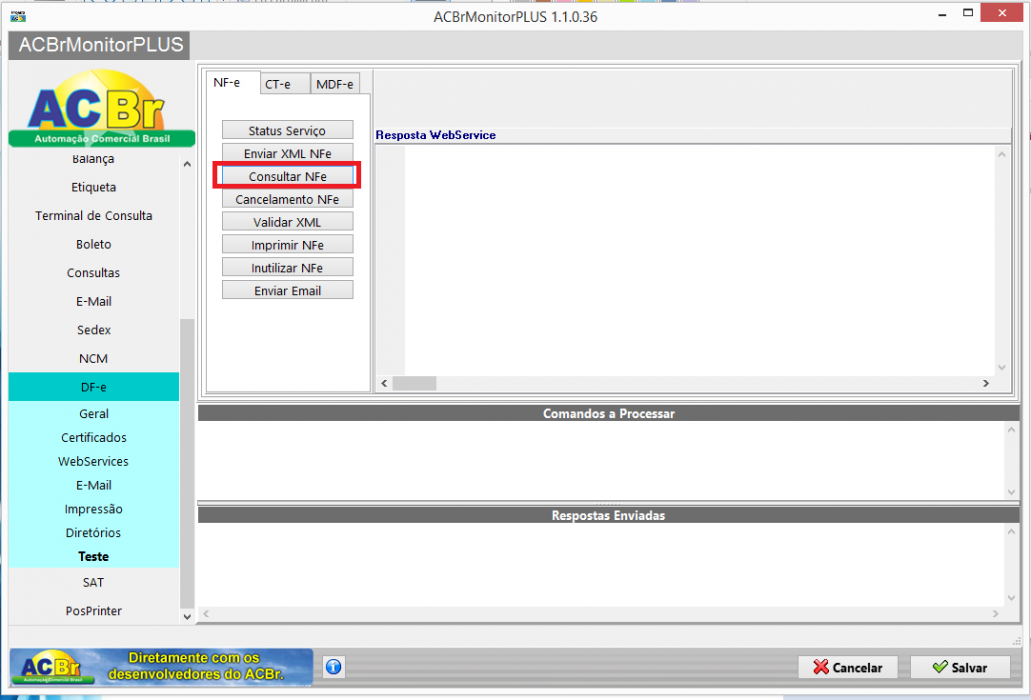Image resolution: width=1031 pixels, height=700 pixels.
Task: Click Resposta WebService horizontal scrollbar thumb
Action: [414, 383]
